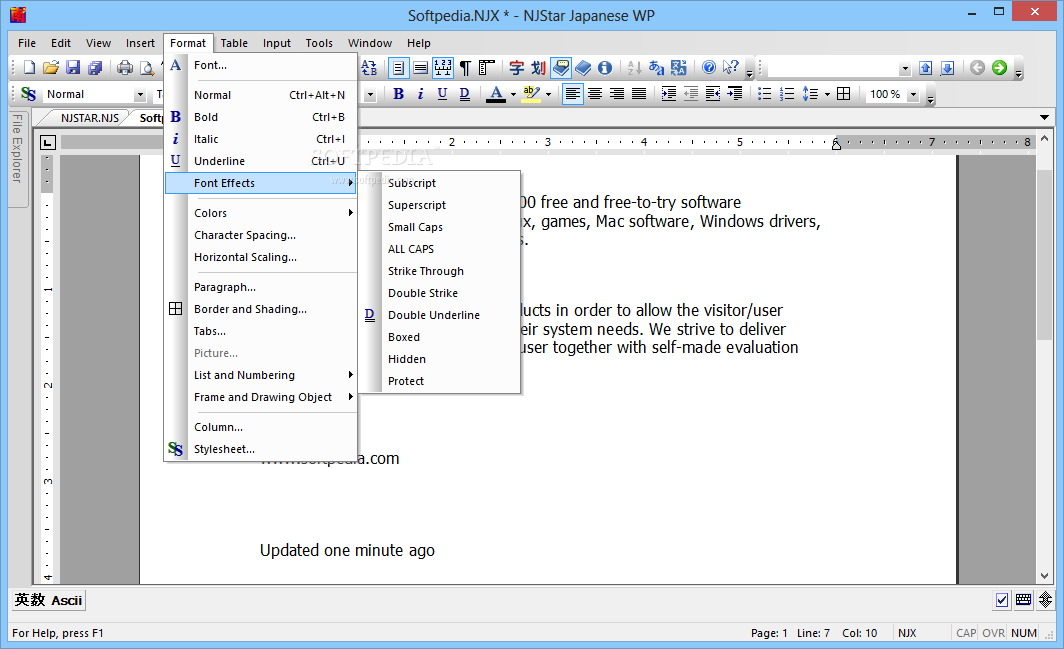
Task: Toggle the pop-up dictionary speech bubble icon
Action: coord(560,67)
